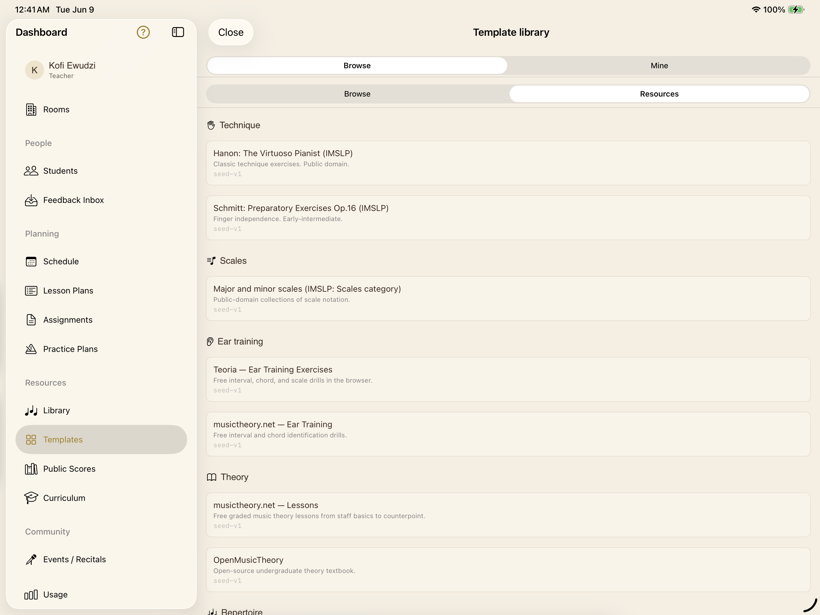Click the Ear training ear icon
Image resolution: width=820 pixels, height=615 pixels.
tap(210, 341)
